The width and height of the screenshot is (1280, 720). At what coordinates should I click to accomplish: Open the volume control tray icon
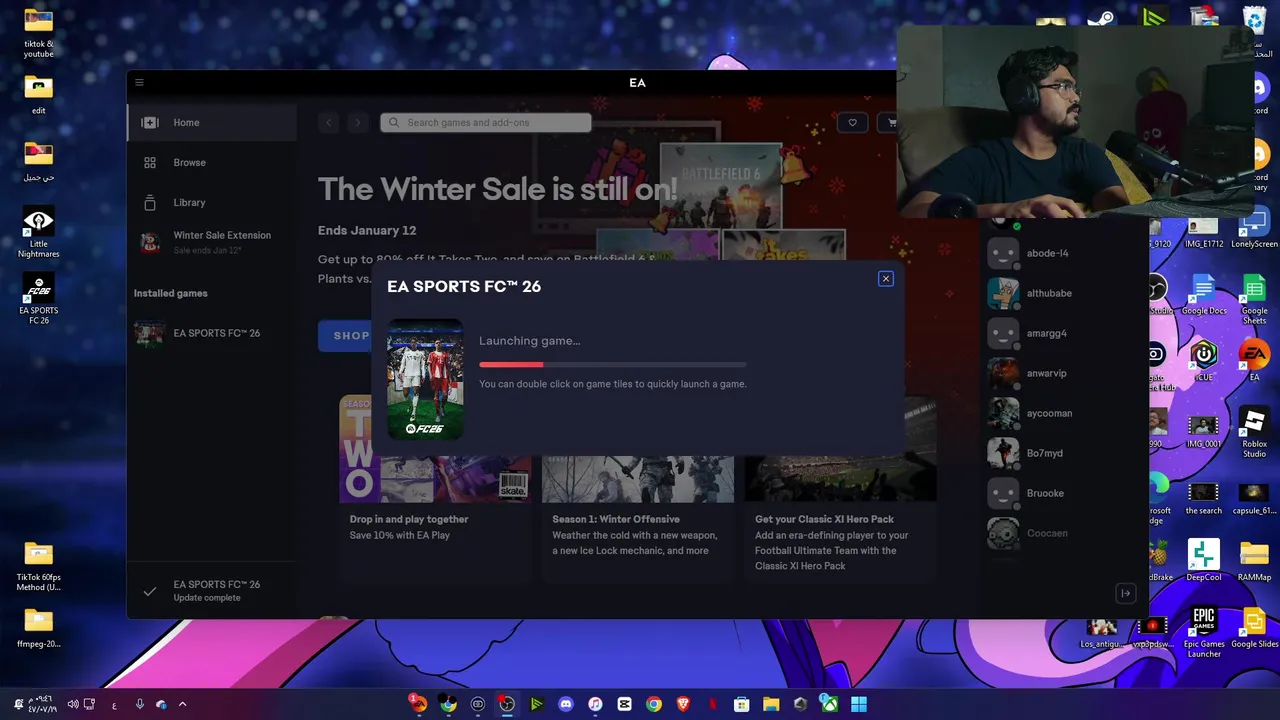[x=73, y=704]
